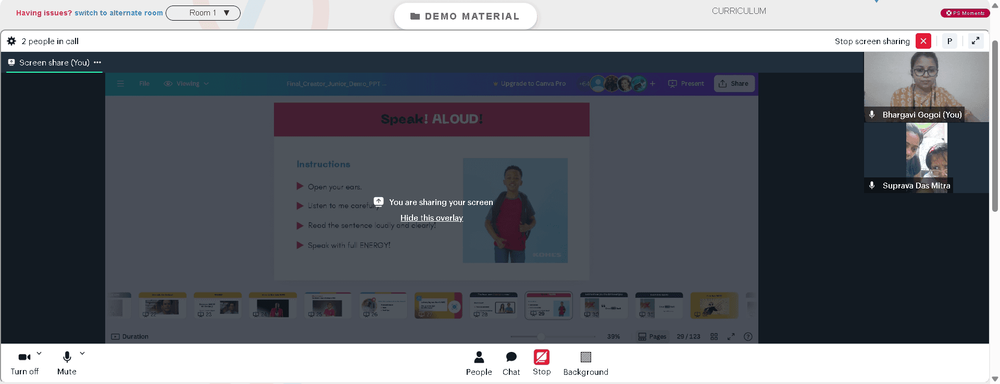1000x384 pixels.
Task: Expand the call to fullscreen
Action: (975, 41)
